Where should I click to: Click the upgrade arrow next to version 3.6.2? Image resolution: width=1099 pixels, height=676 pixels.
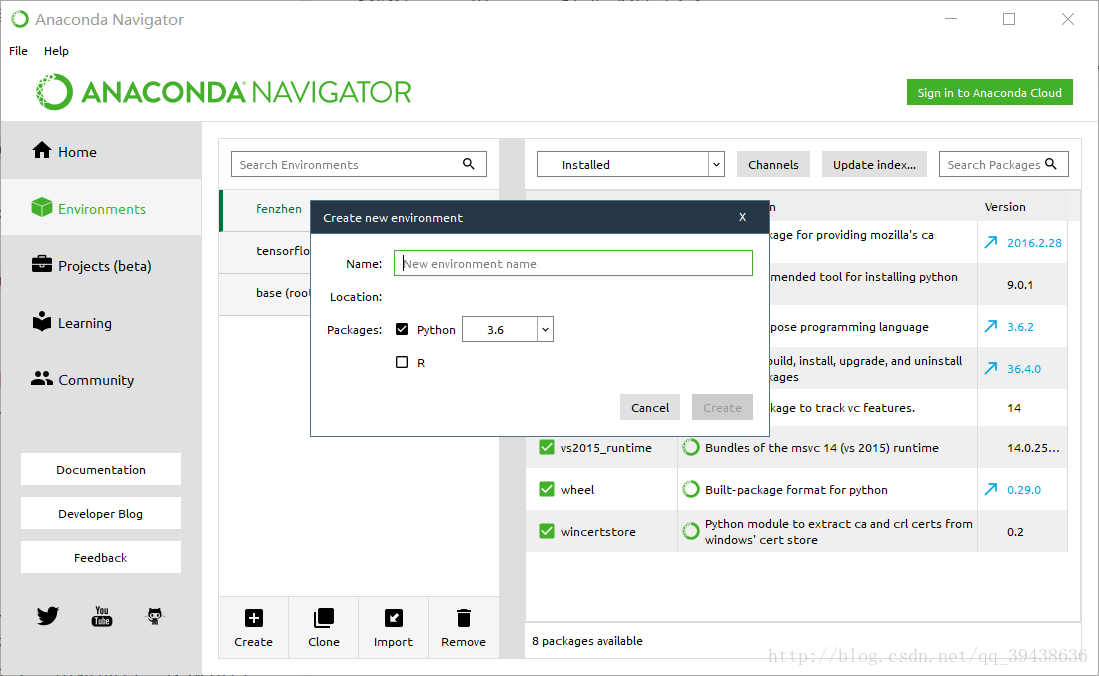coord(991,326)
